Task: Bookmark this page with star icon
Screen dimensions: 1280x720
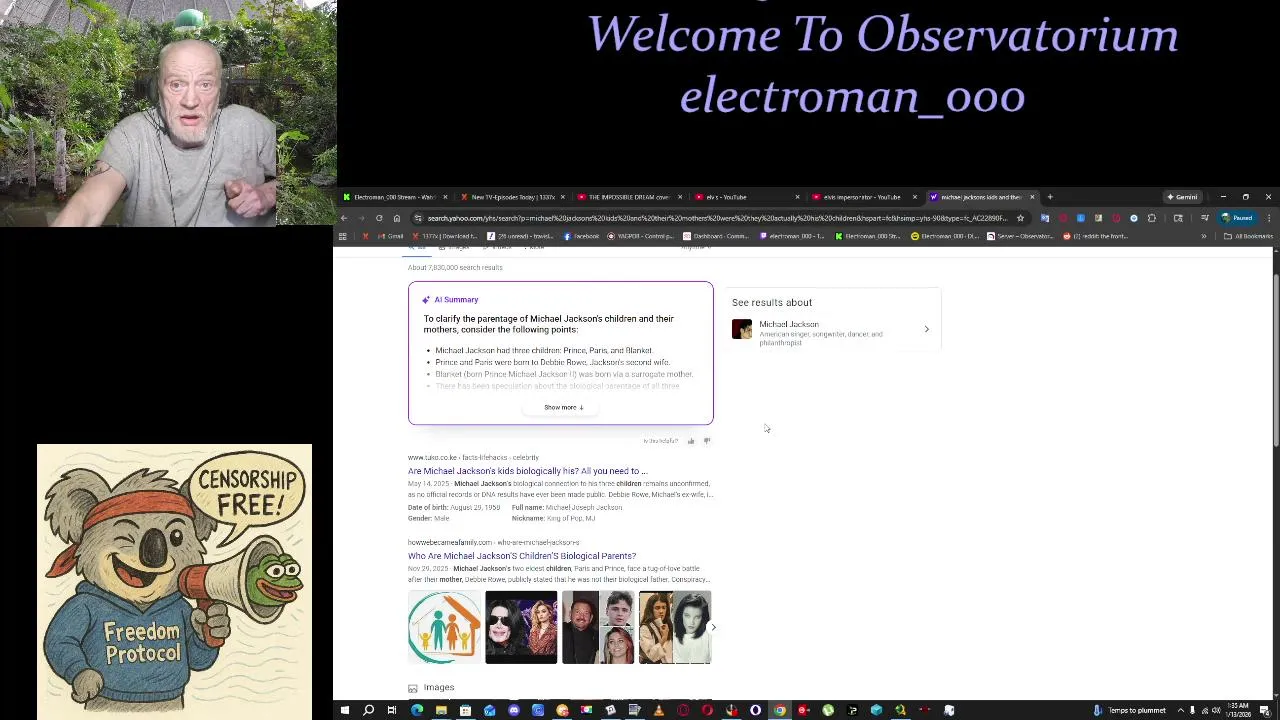Action: click(x=1020, y=218)
